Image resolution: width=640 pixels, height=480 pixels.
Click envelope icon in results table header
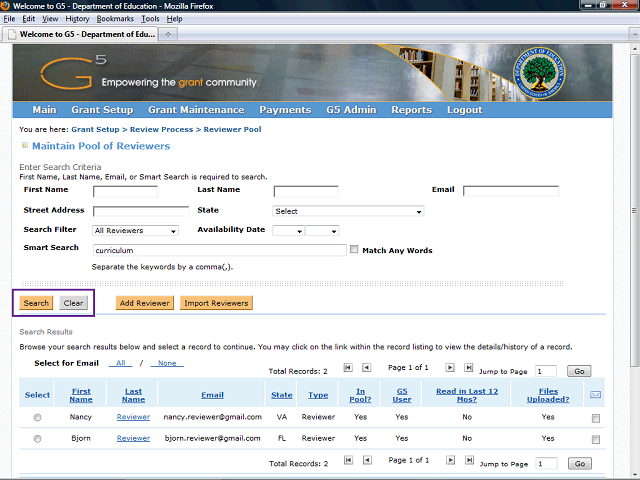click(x=596, y=395)
